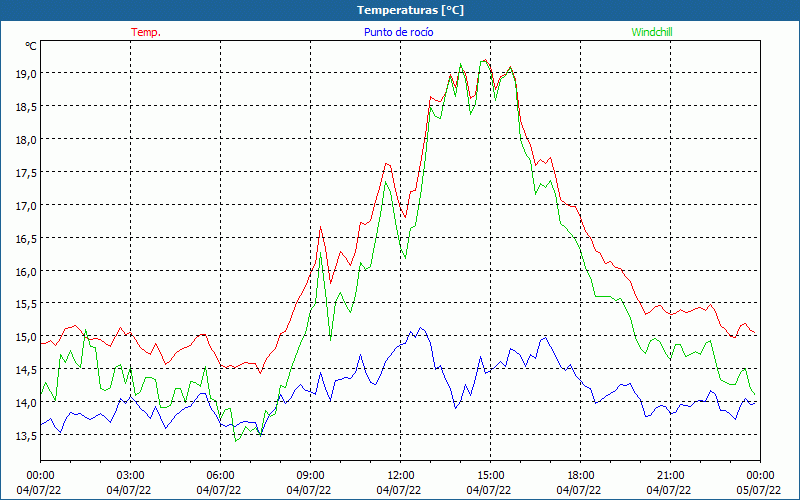
Task: Click the 21:00 time axis label
Action: coord(670,476)
